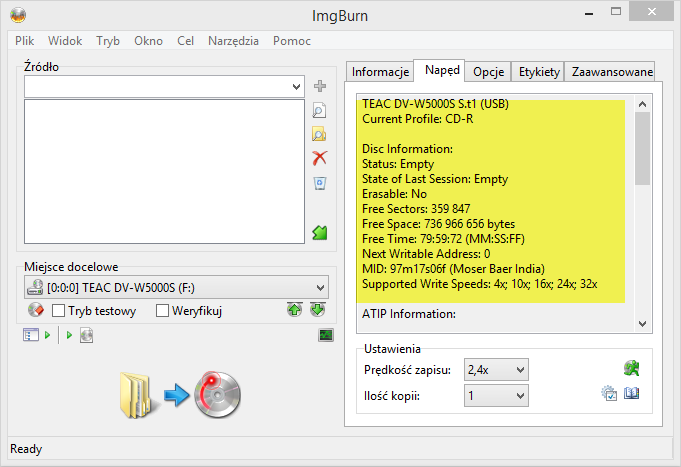Click the recycle bin clear list icon
This screenshot has width=681, height=467.
click(320, 183)
